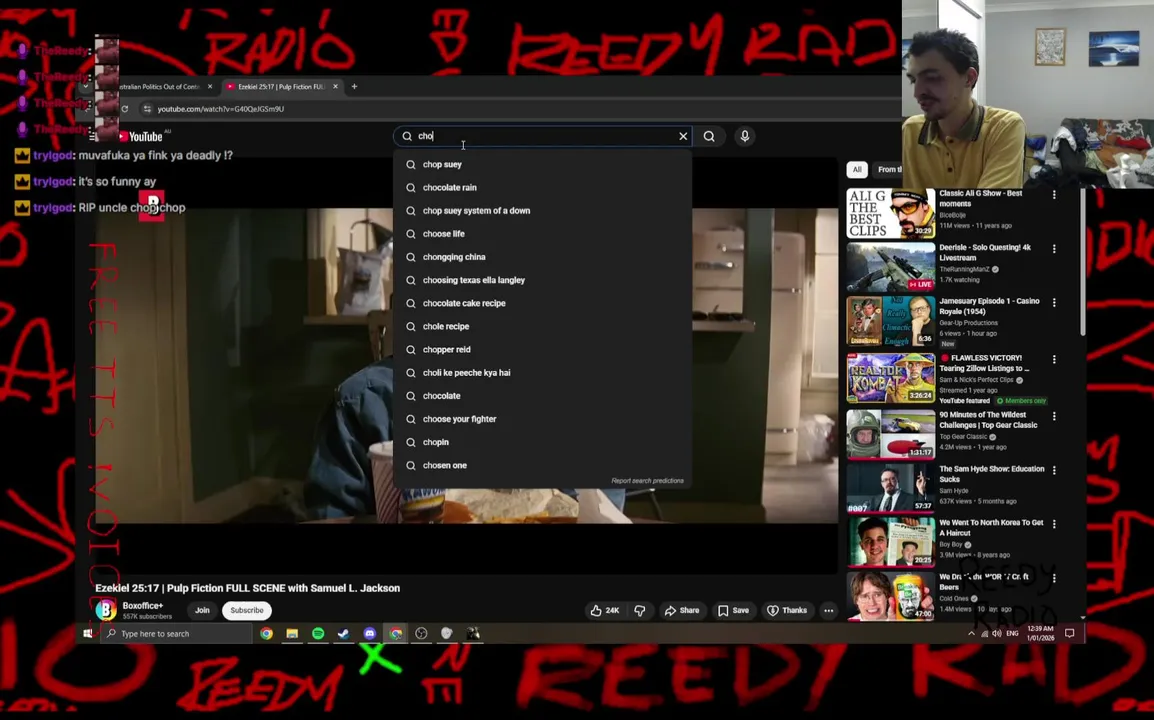This screenshot has height=720, width=1154.
Task: Choose 'chocolate cake recipe' suggestion
Action: [x=543, y=303]
